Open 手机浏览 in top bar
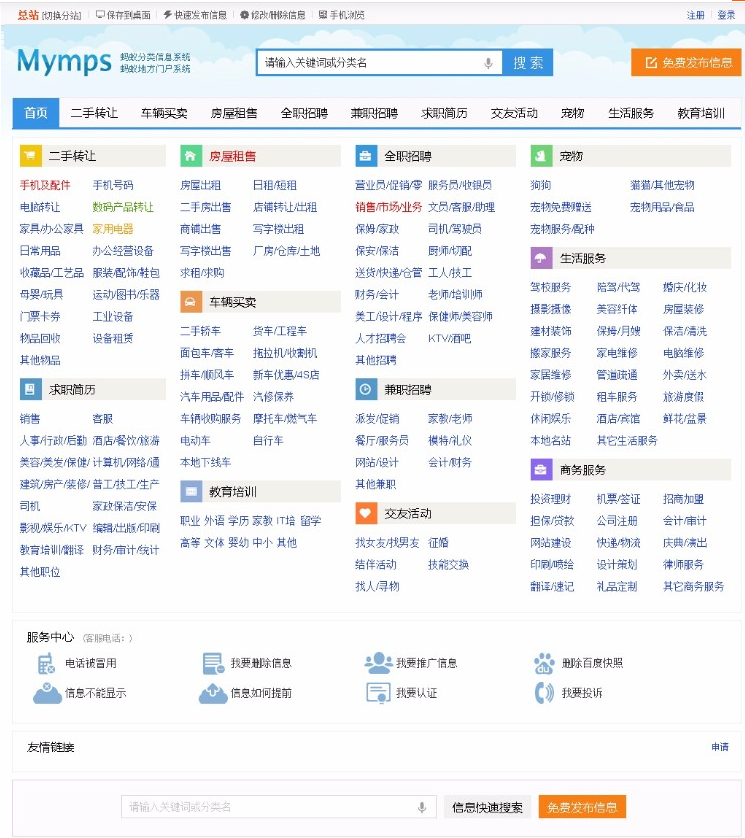This screenshot has height=838, width=745. (x=342, y=15)
